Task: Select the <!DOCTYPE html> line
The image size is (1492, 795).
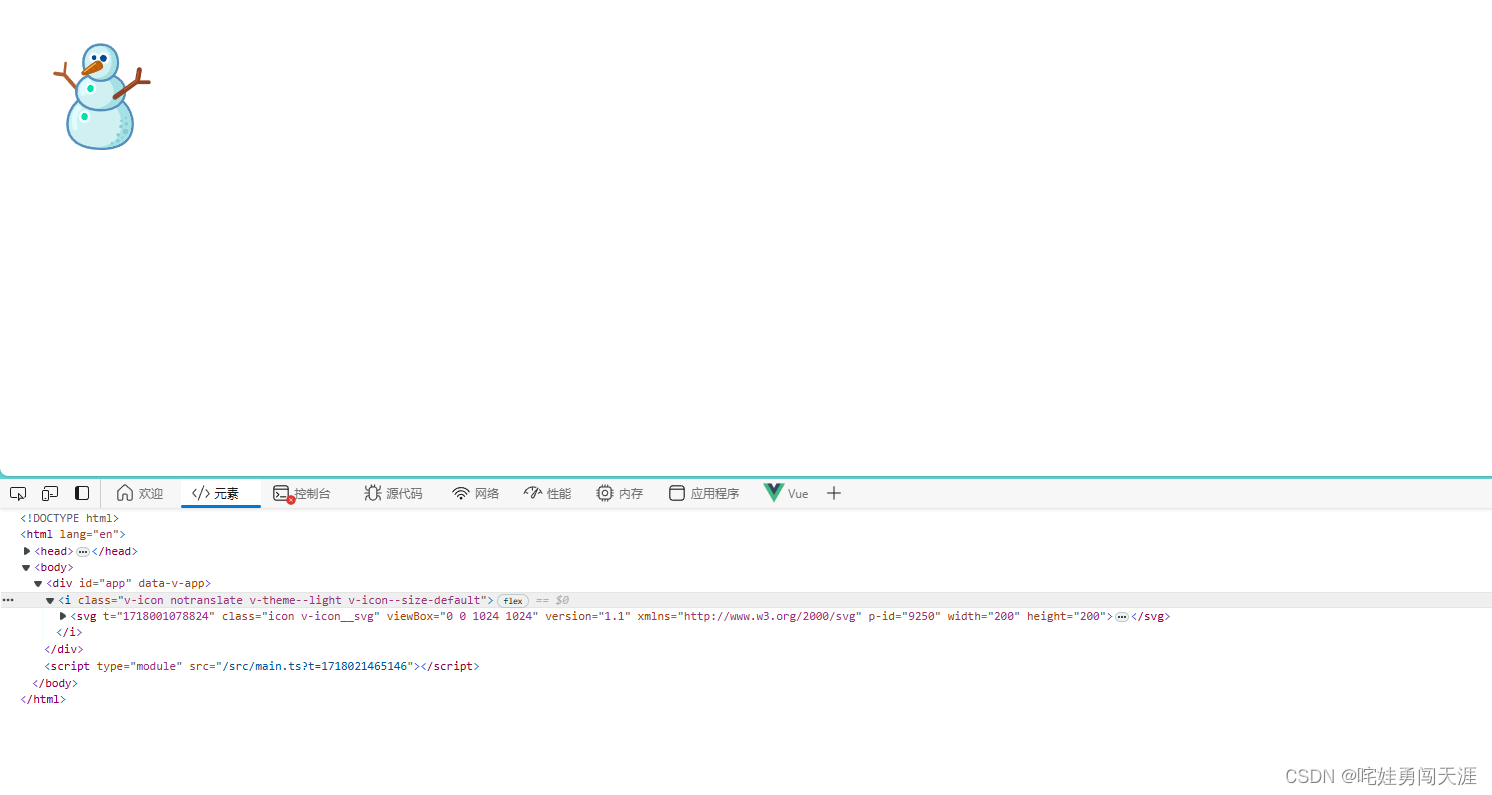Action: (x=70, y=518)
